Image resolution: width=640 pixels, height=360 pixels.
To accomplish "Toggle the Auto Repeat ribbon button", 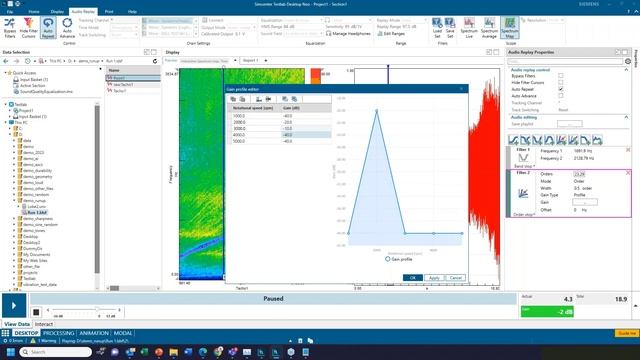I will point(48,28).
